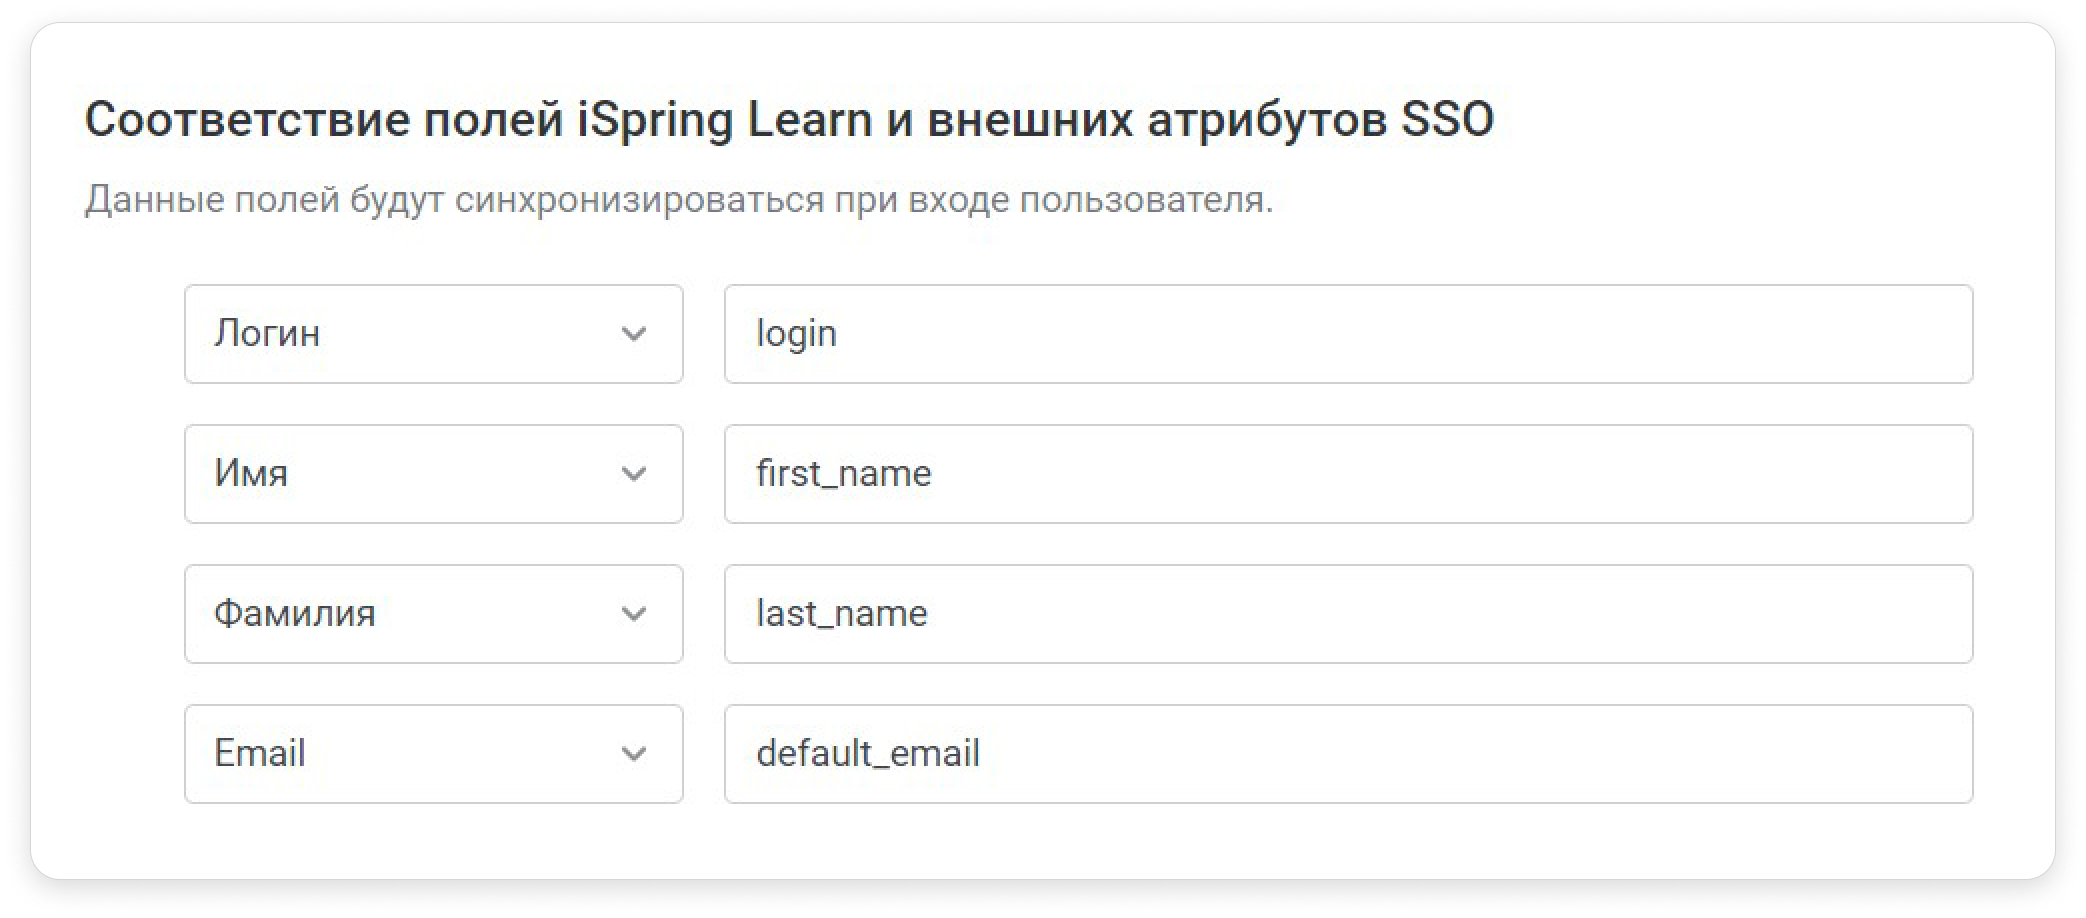Click the heading 'Соответствие полей iSpring Learn'

479,121
